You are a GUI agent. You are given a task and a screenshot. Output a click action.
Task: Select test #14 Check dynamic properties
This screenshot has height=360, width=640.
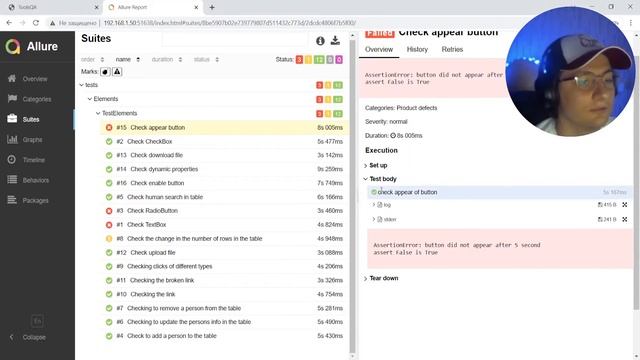pyautogui.click(x=224, y=169)
